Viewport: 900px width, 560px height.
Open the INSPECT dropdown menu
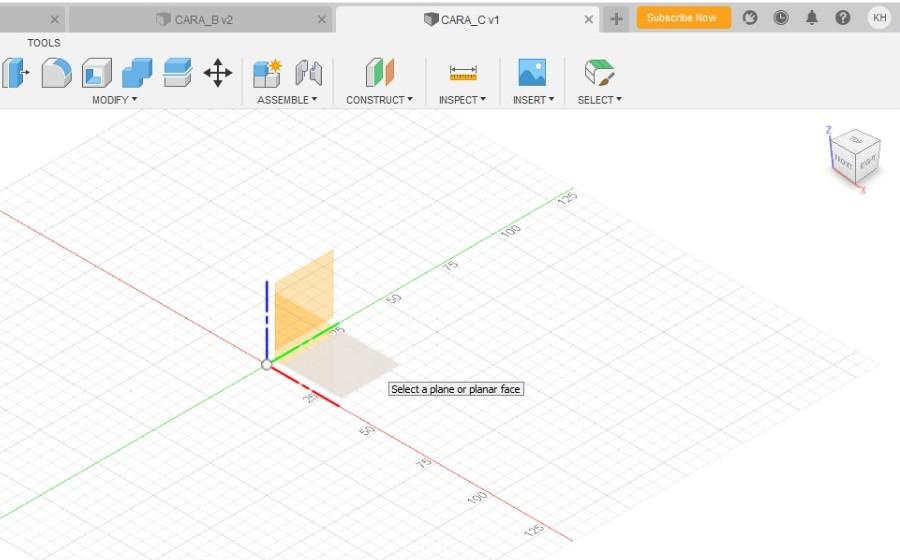[462, 99]
